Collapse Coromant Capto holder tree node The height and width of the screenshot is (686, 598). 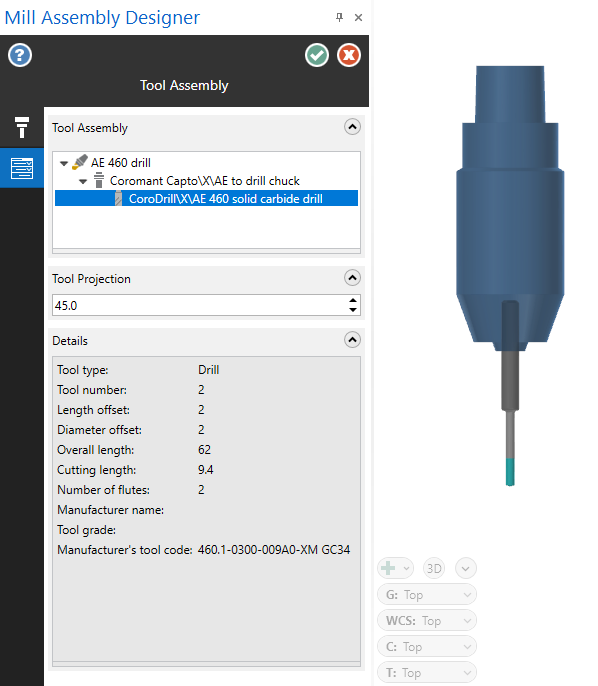[x=83, y=182]
